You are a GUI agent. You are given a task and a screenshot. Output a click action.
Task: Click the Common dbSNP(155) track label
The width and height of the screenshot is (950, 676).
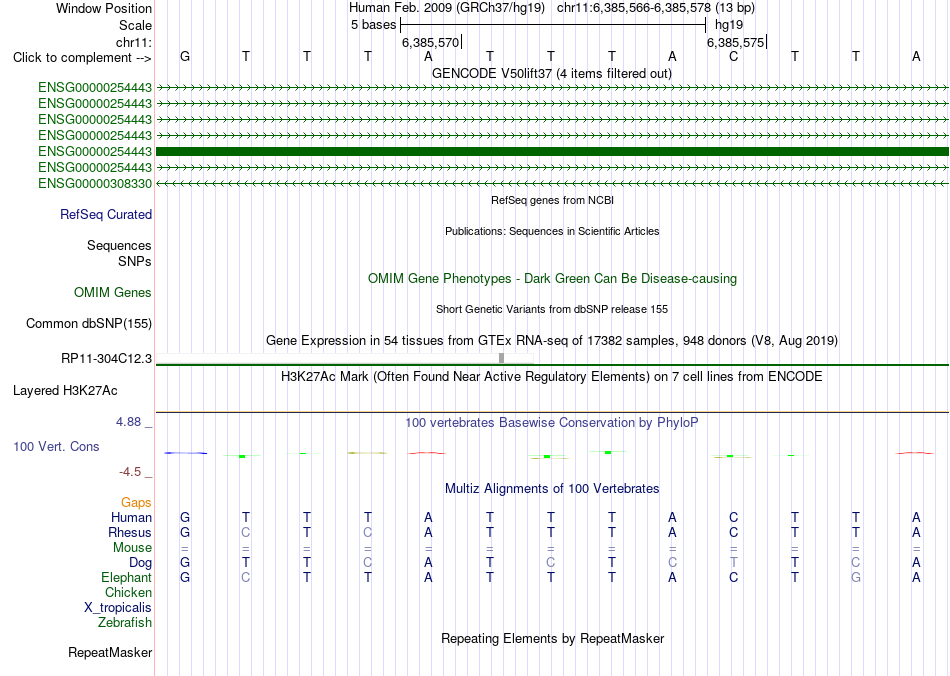(x=89, y=323)
